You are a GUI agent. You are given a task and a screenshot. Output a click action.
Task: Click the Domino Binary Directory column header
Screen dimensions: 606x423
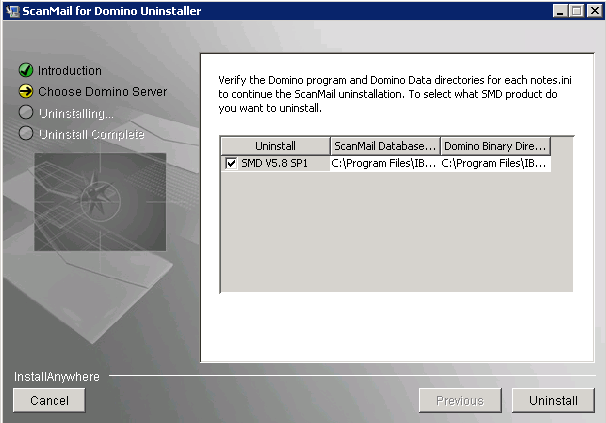point(494,146)
